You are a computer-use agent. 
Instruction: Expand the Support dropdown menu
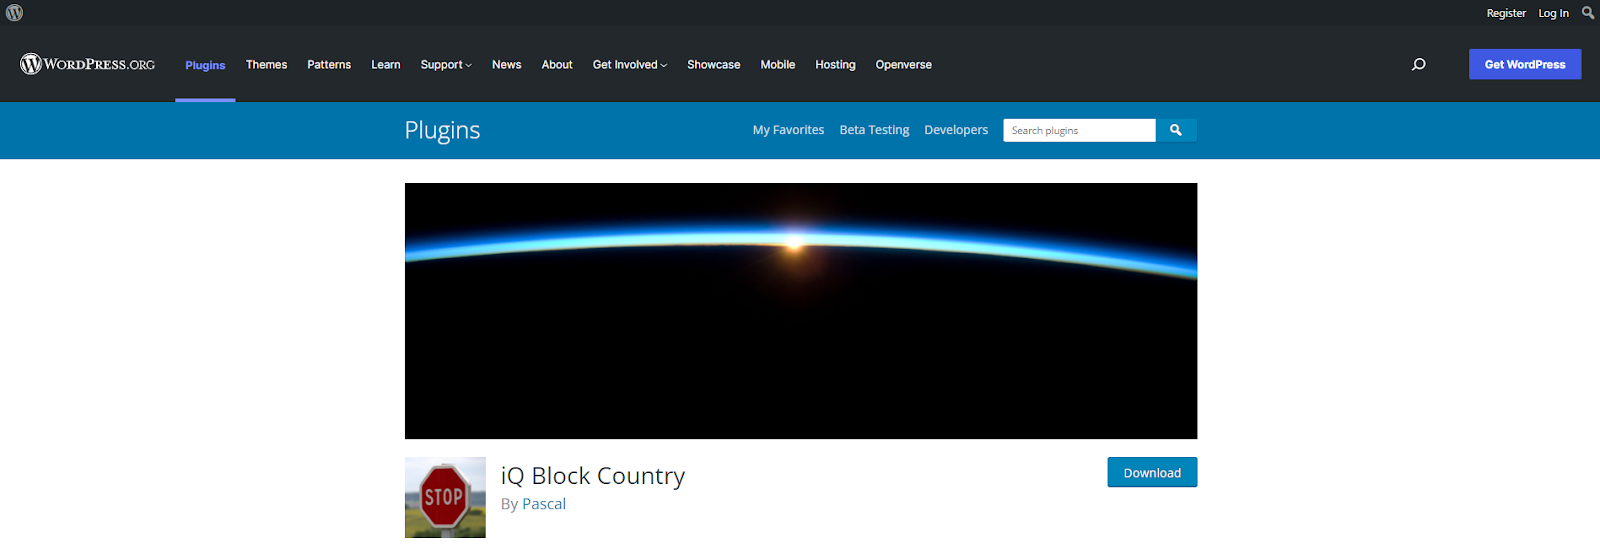(x=446, y=65)
